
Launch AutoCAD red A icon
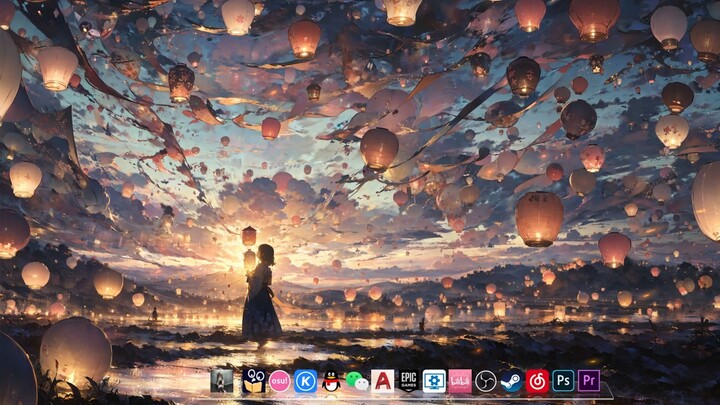click(x=383, y=381)
